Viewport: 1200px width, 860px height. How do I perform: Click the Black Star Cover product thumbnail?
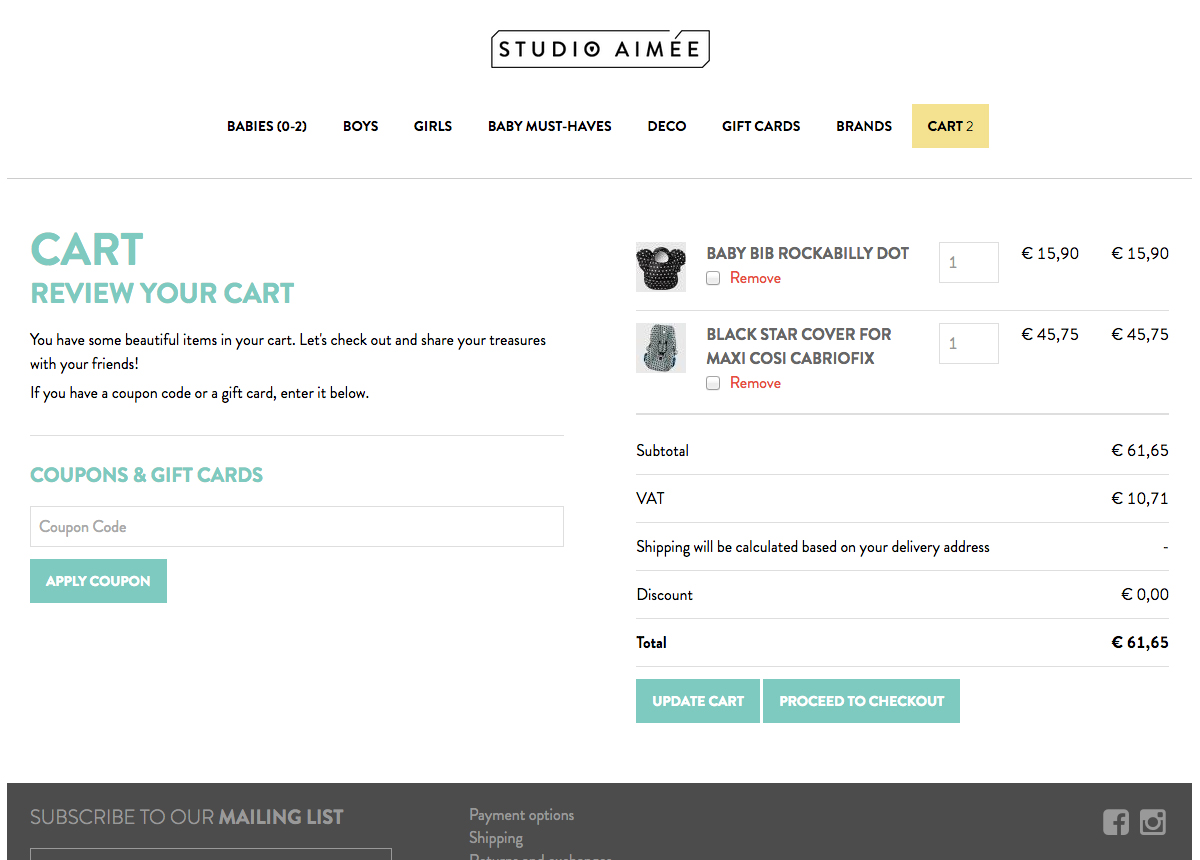click(660, 348)
